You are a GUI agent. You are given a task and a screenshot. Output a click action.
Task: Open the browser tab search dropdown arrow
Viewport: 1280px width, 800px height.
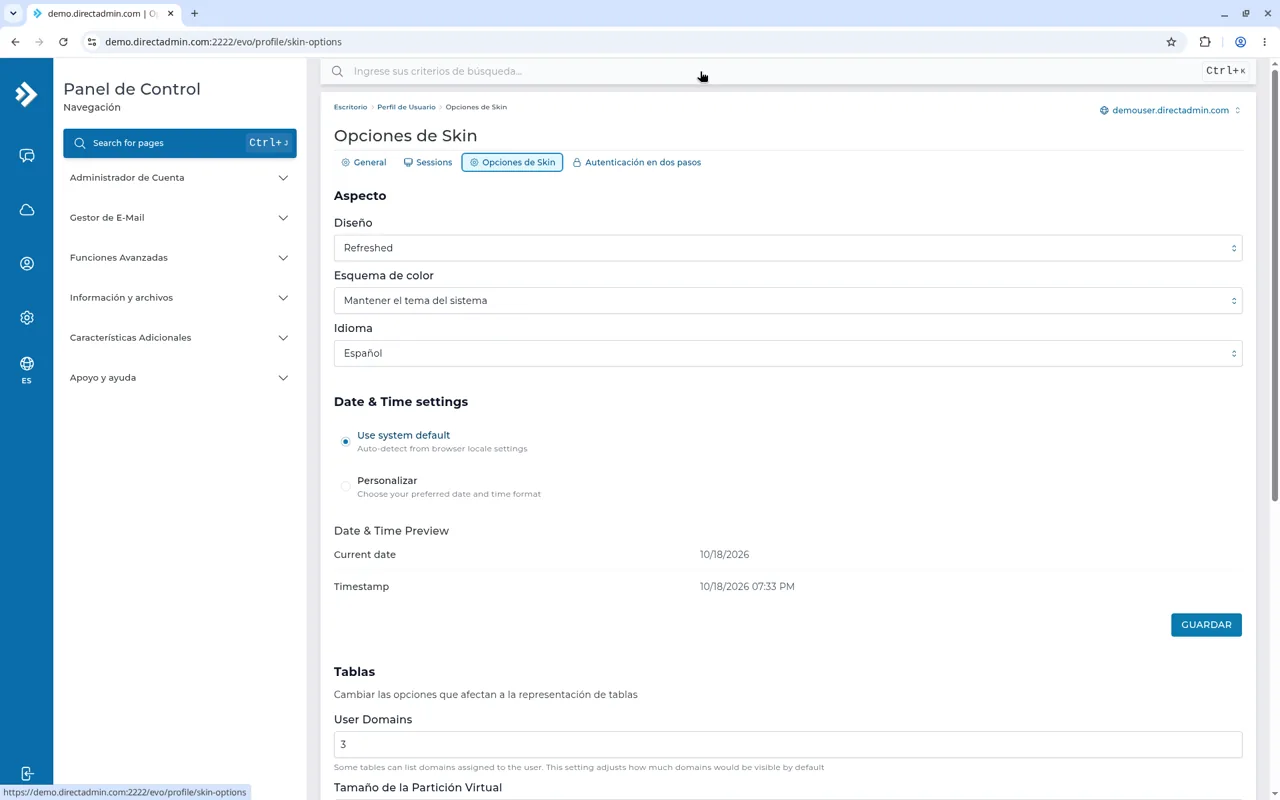click(13, 14)
